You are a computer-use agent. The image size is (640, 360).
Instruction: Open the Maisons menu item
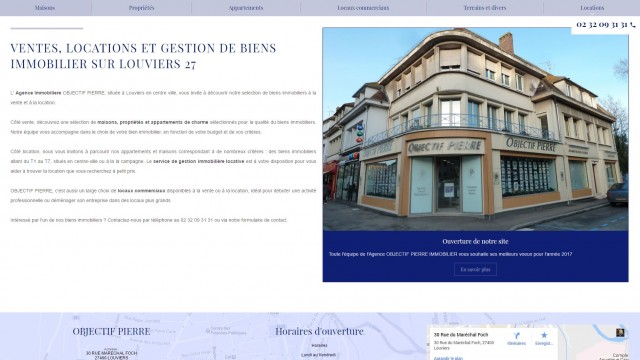click(44, 8)
